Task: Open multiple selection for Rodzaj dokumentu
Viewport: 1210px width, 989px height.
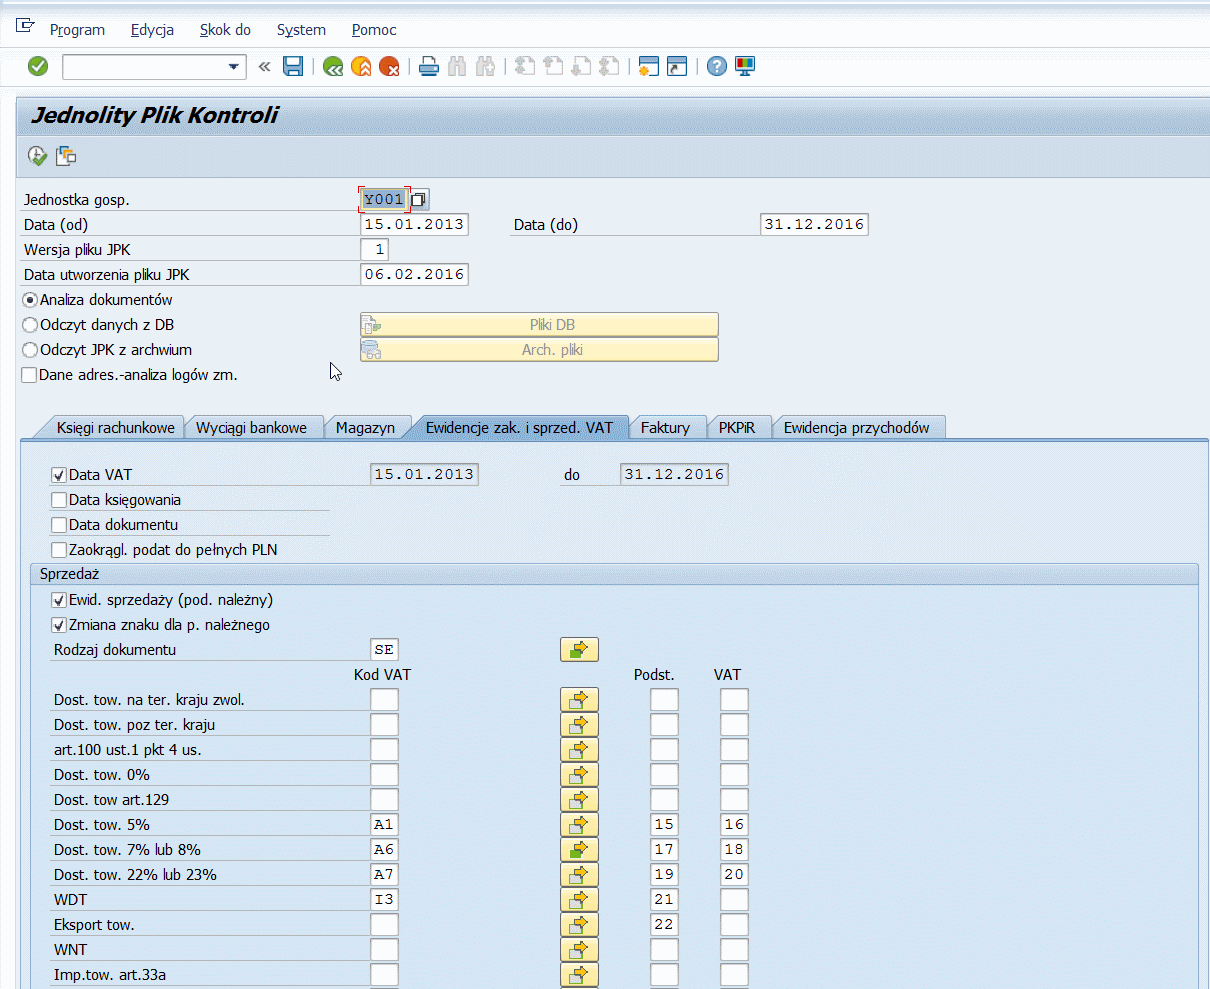Action: [579, 650]
